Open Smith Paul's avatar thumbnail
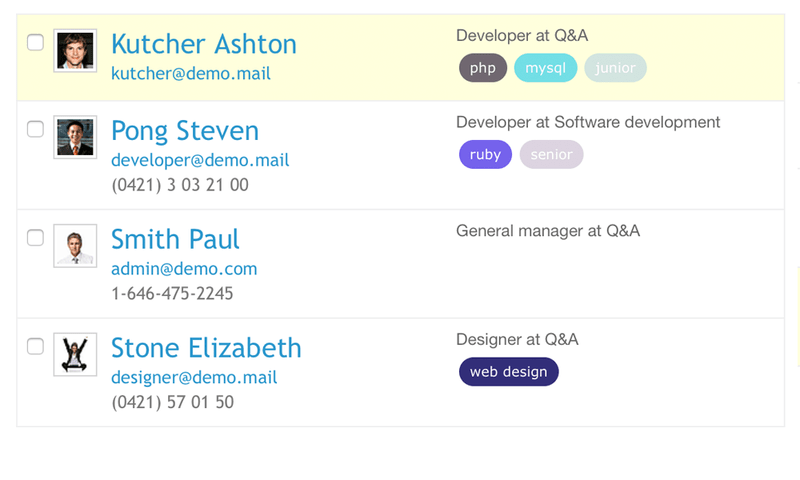The height and width of the screenshot is (480, 800). point(75,245)
